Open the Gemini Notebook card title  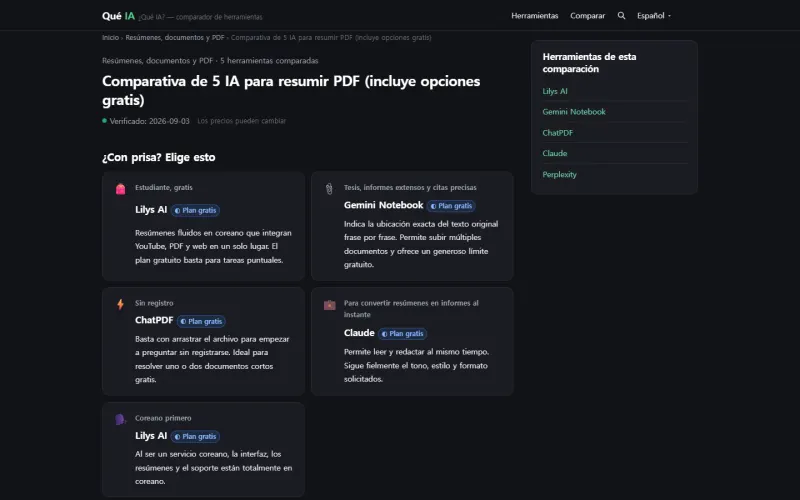[384, 205]
